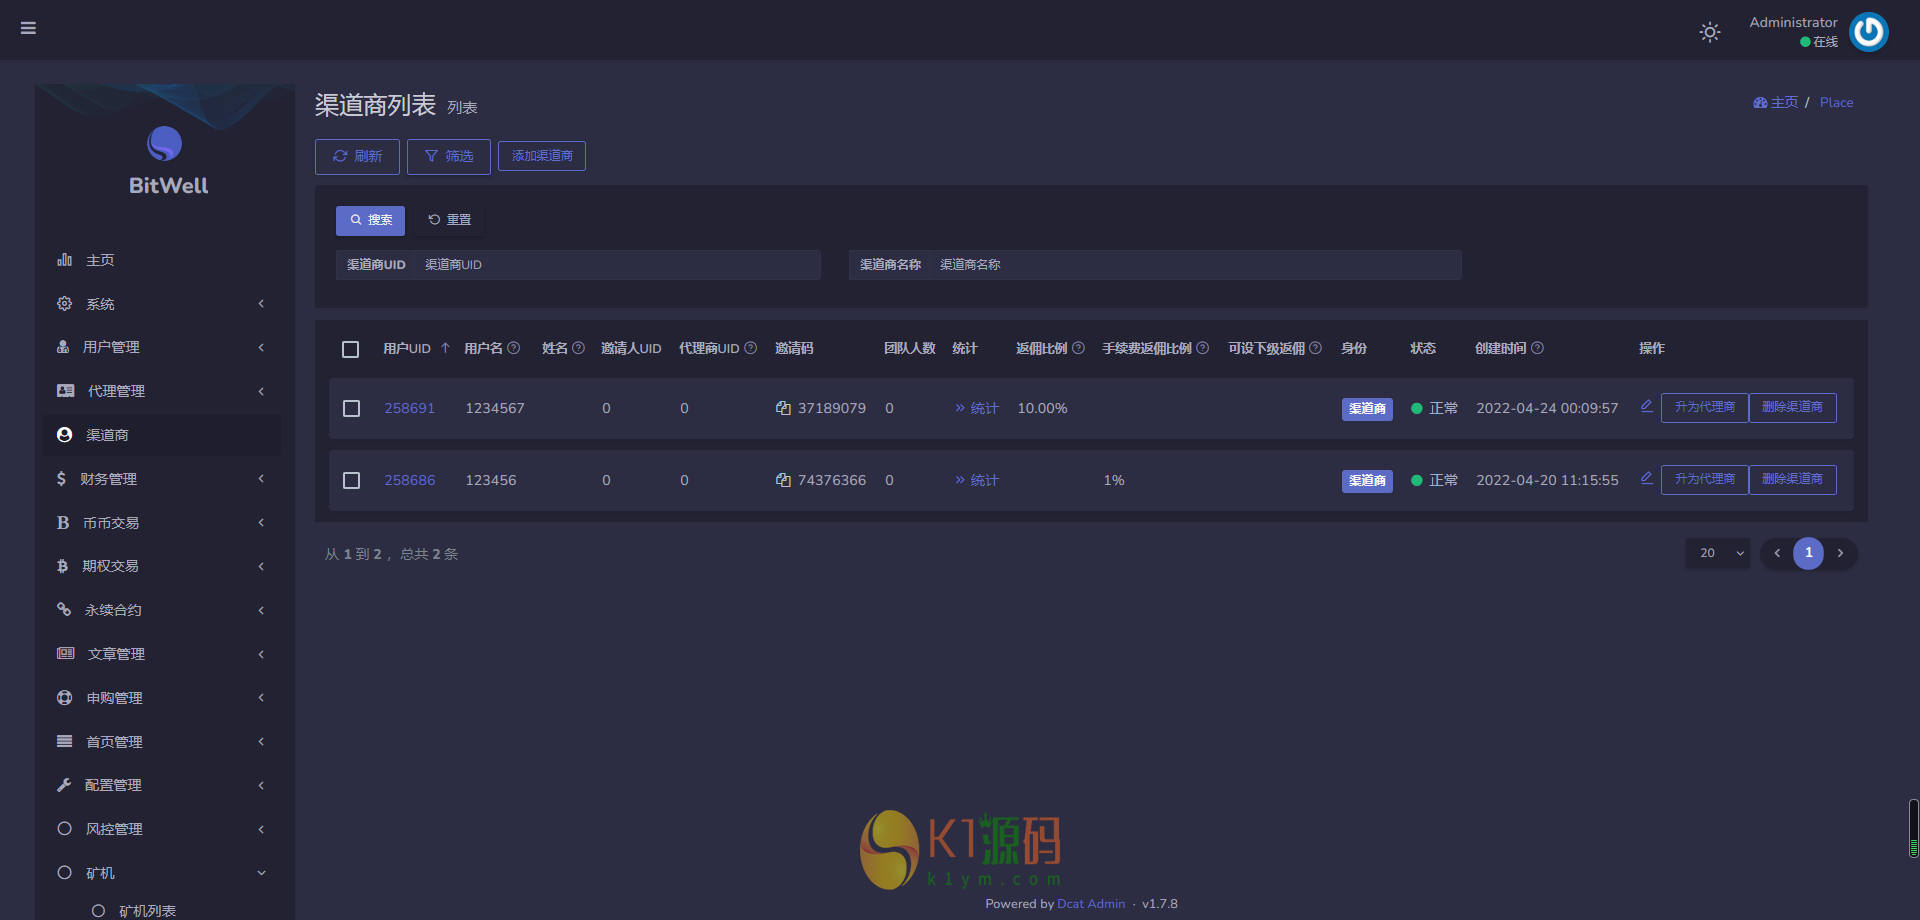The image size is (1920, 920).
Task: Open 首页管理 sidebar menu
Action: [162, 742]
